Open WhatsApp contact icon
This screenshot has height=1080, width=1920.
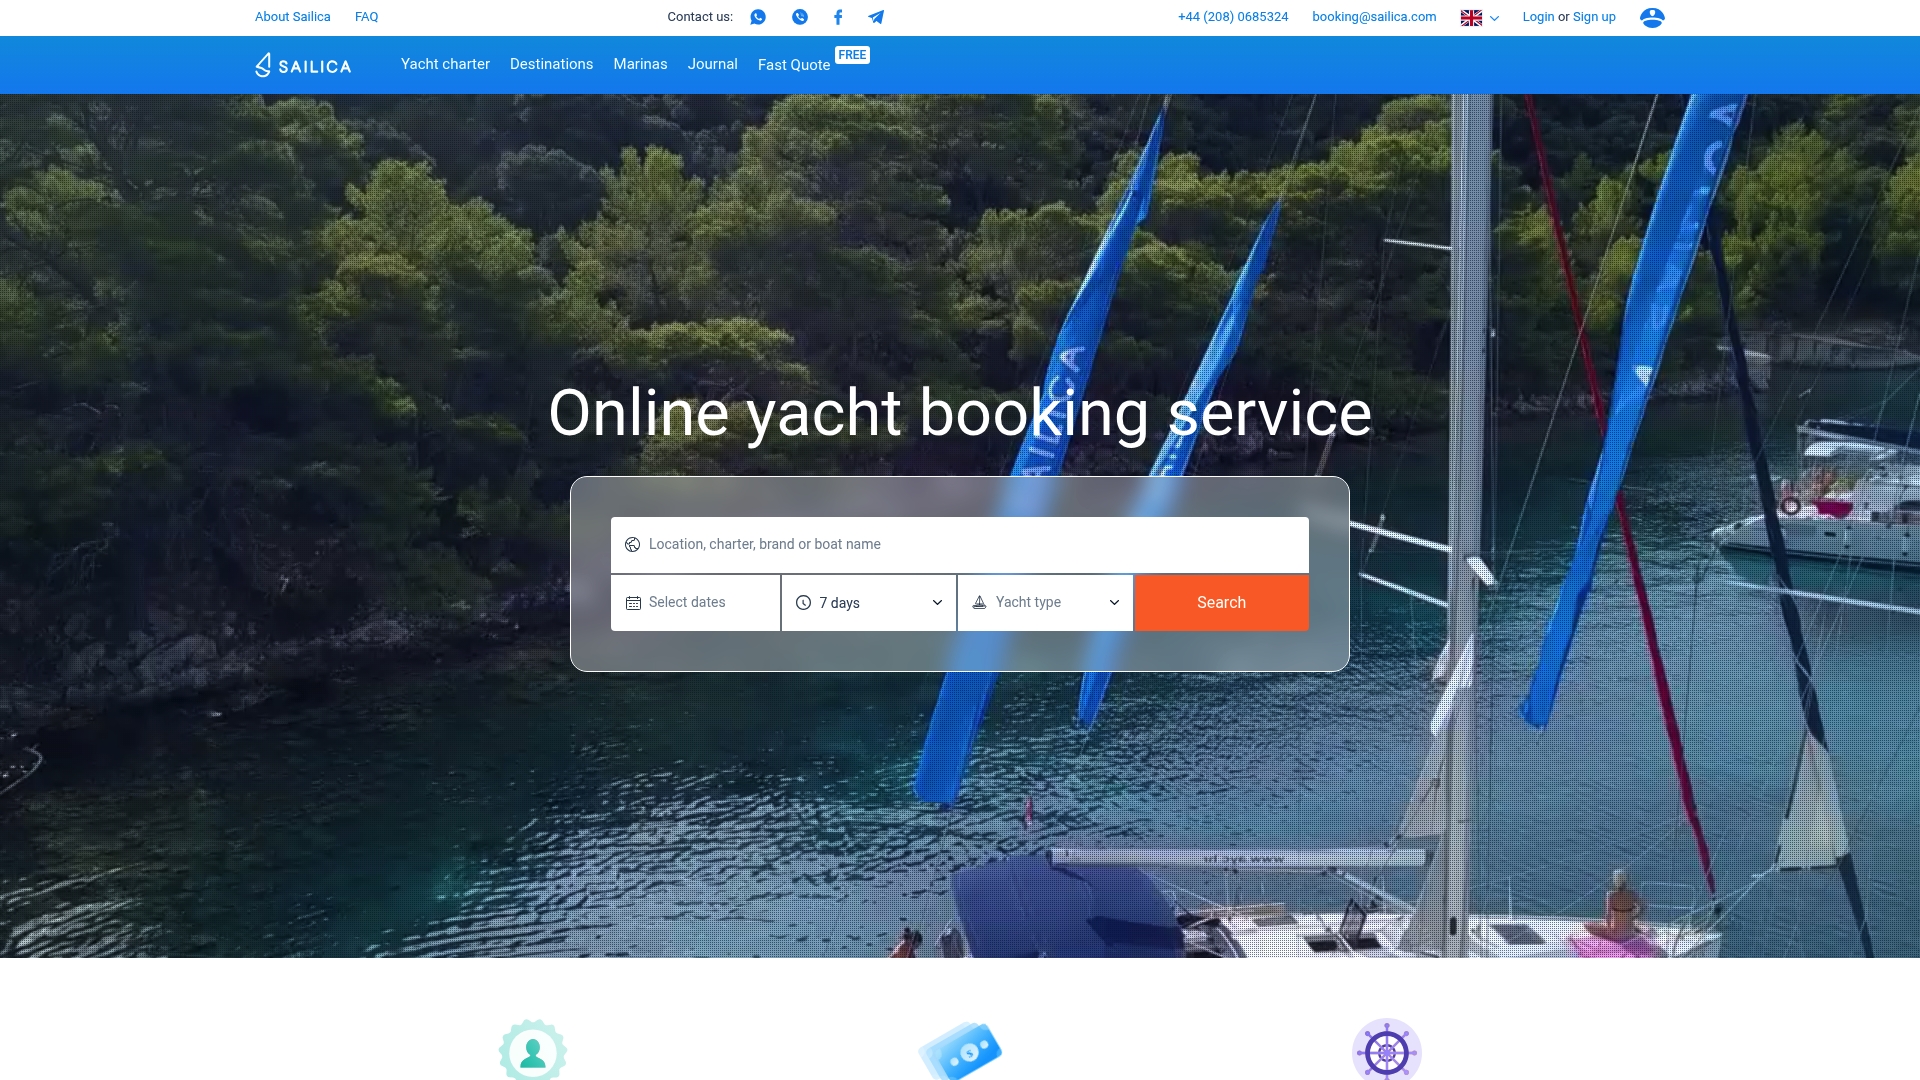[x=758, y=17]
